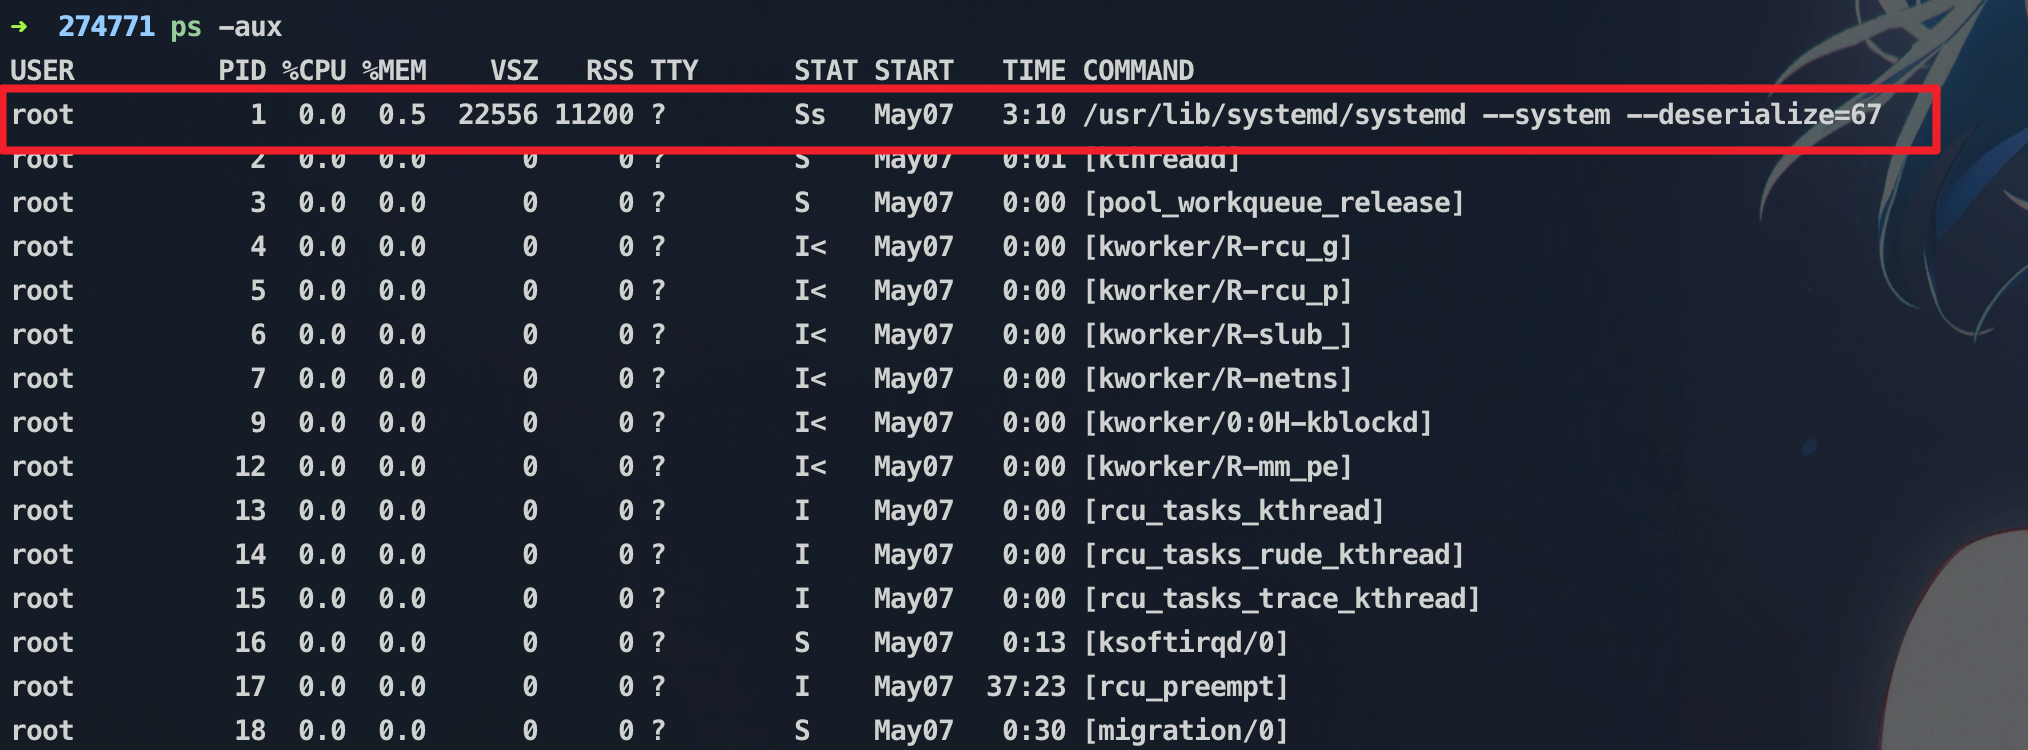Click the /usr/lib/systemd/systemd command text
The image size is (2028, 750).
[x=1274, y=115]
